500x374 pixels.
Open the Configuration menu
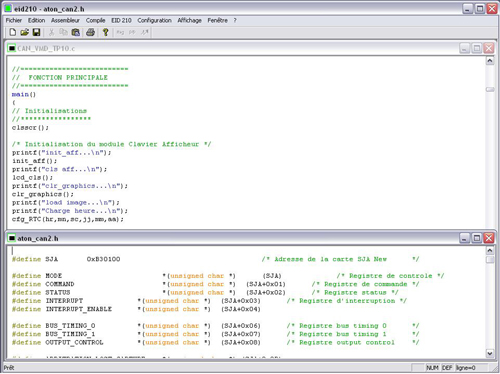point(154,20)
